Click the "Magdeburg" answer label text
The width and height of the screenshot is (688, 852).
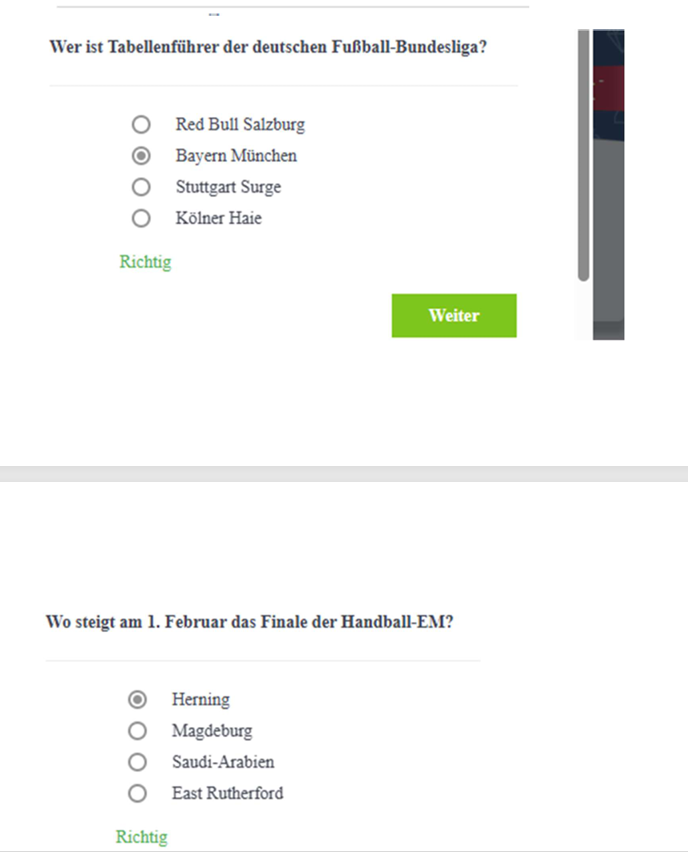click(x=212, y=731)
